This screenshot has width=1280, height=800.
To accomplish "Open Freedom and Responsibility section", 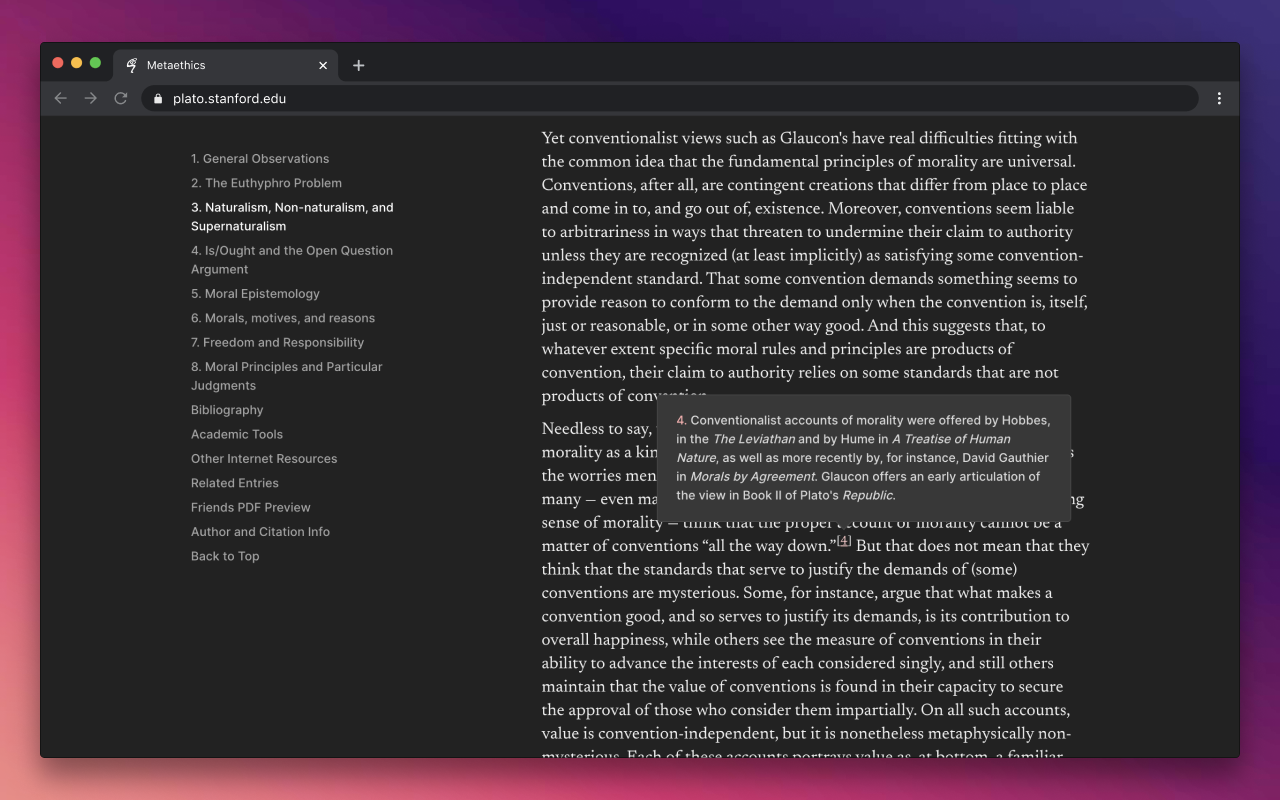I will coord(277,343).
